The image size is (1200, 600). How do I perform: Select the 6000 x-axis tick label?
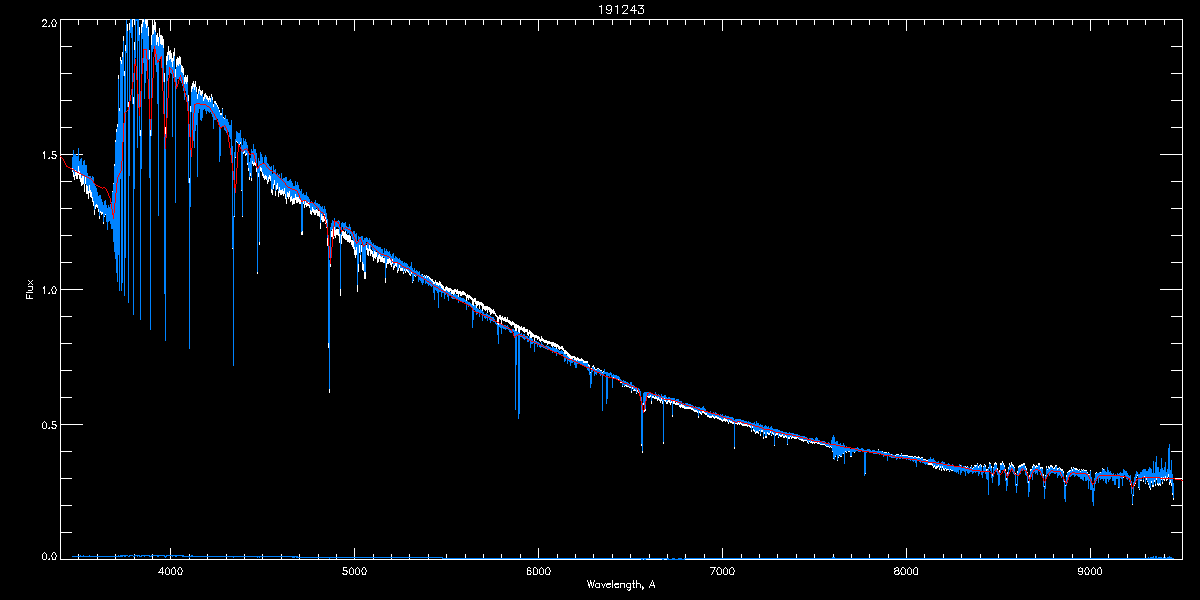pyautogui.click(x=538, y=572)
